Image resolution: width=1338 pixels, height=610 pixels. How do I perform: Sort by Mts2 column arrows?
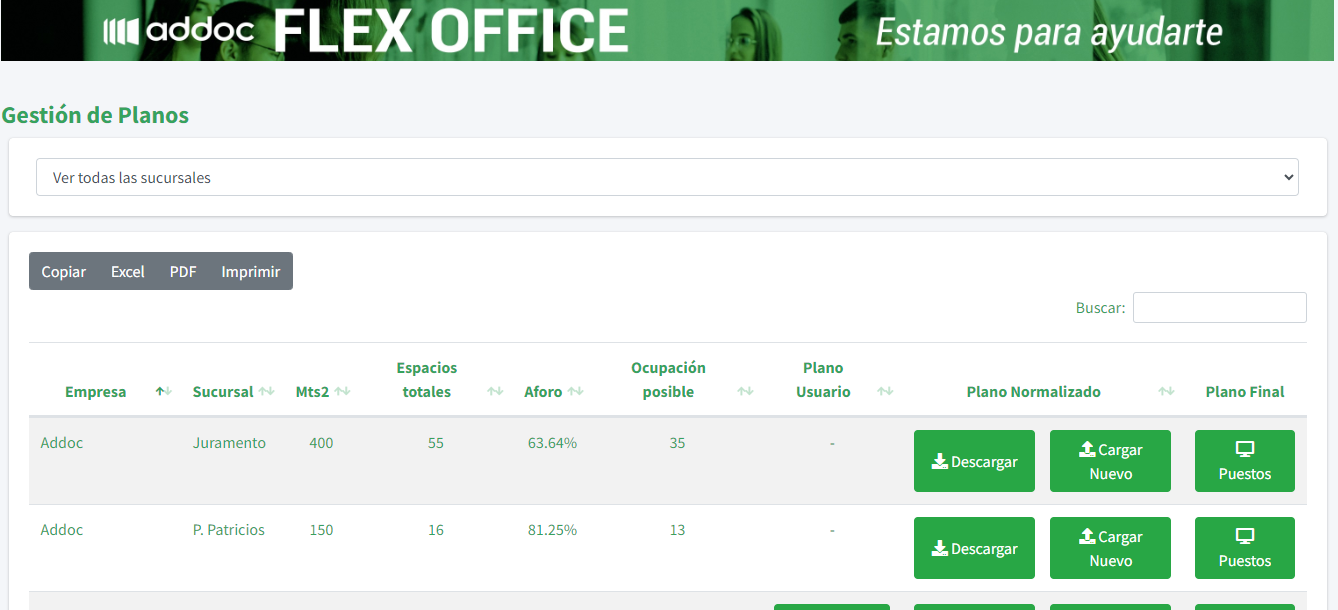point(342,392)
